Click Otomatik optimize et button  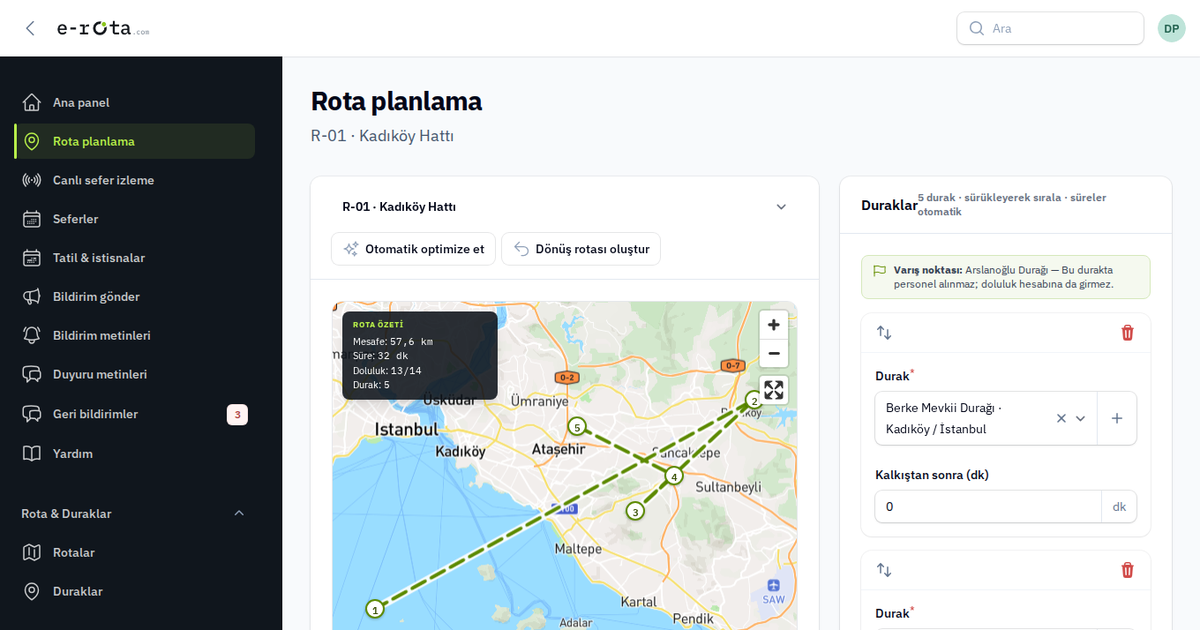(413, 249)
